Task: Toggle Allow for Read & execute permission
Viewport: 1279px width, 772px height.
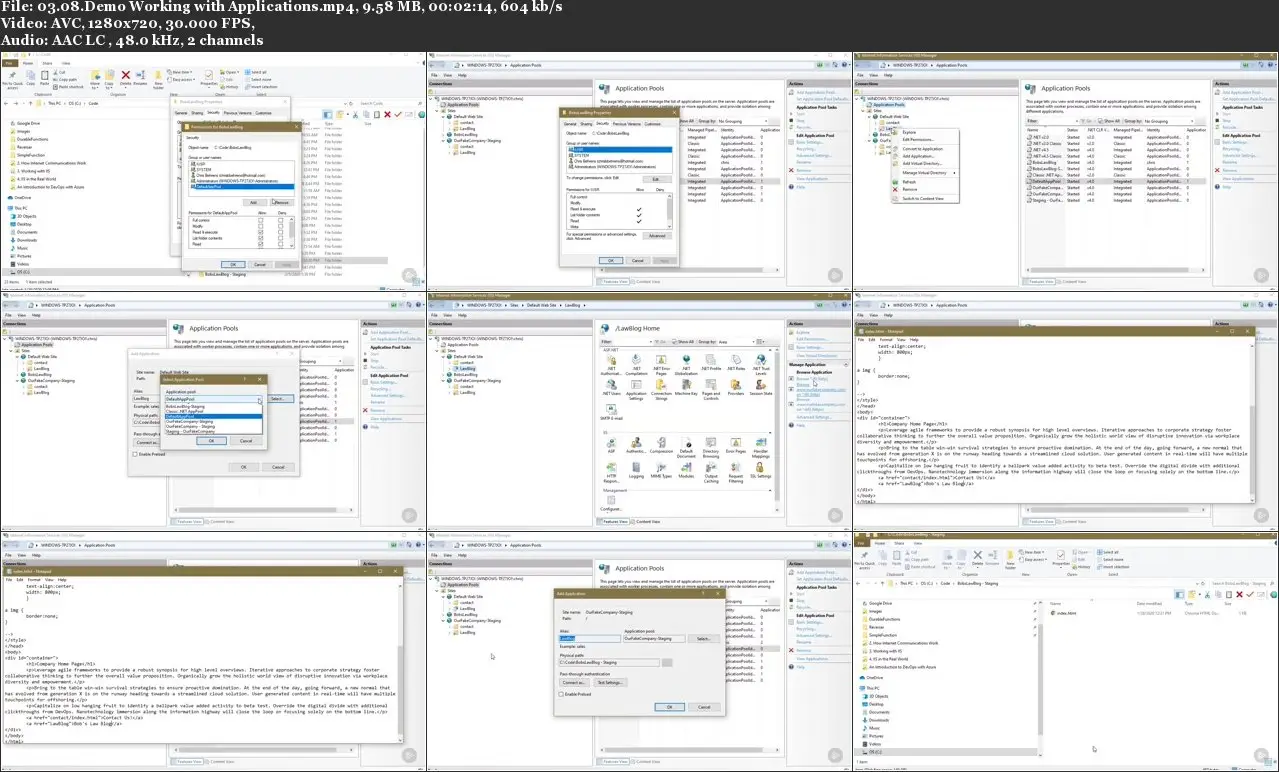Action: coord(261,232)
